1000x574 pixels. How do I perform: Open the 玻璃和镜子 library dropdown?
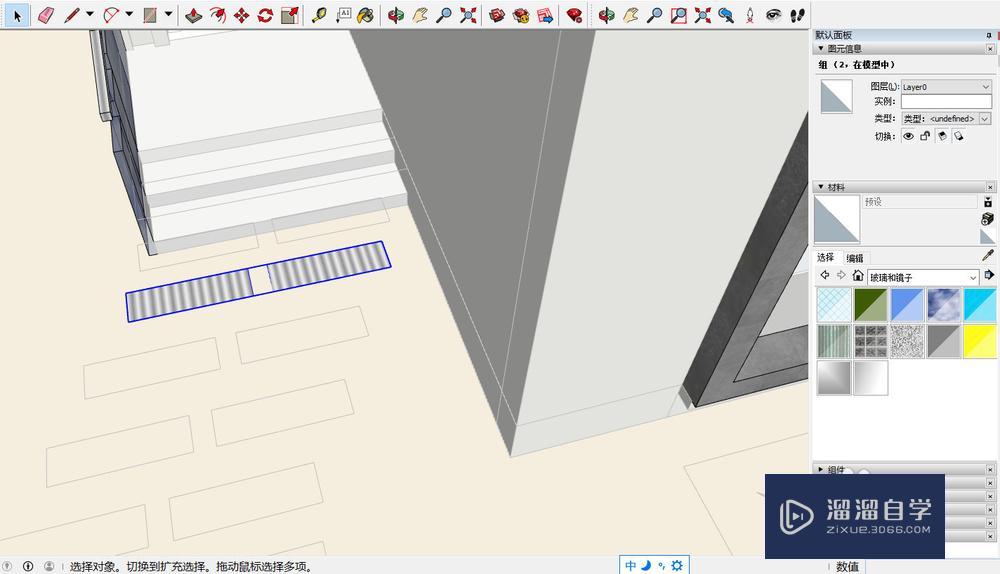point(923,277)
